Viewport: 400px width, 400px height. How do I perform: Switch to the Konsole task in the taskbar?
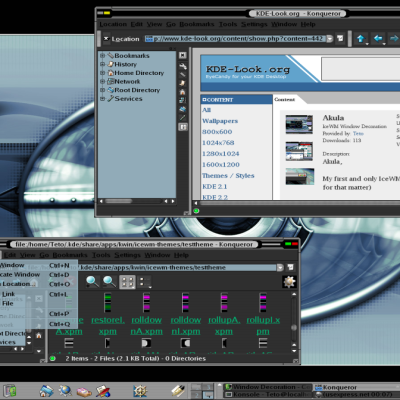(x=268, y=394)
